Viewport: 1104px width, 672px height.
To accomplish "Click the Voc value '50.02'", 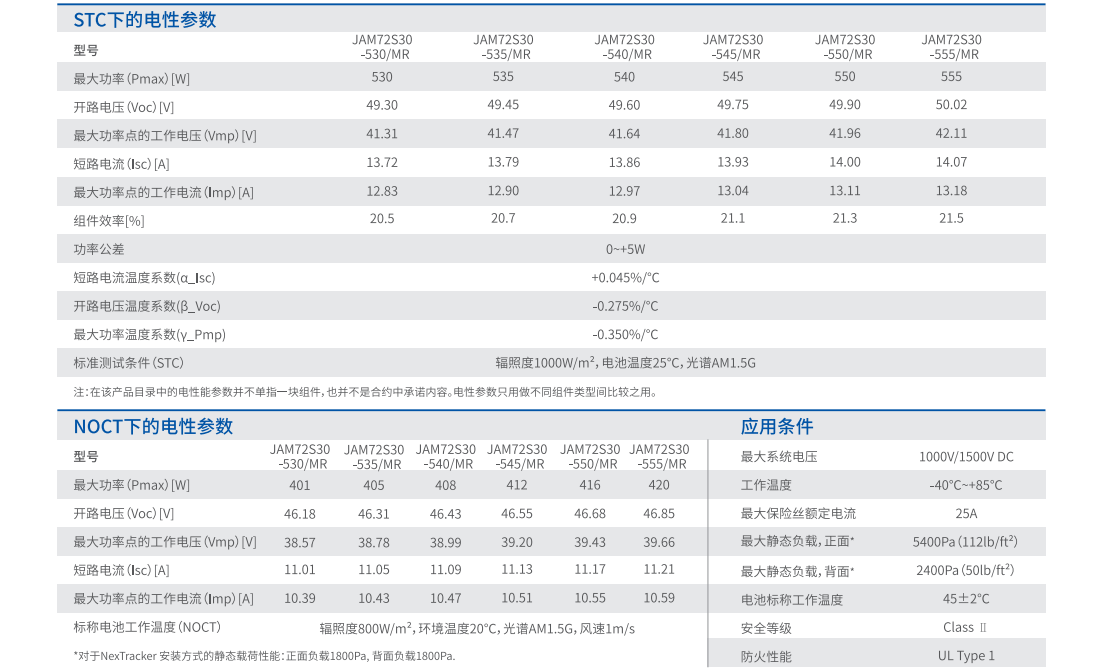I will coord(951,105).
